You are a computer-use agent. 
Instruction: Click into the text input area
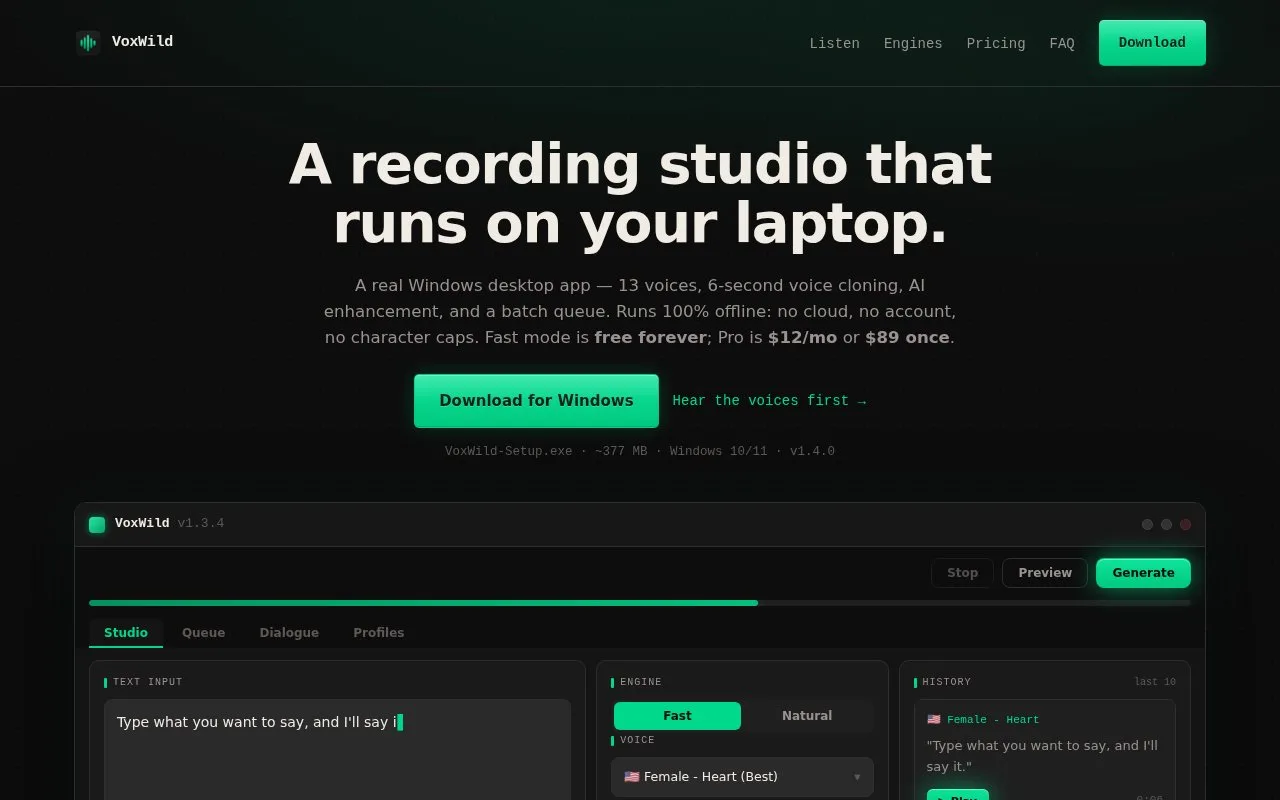[338, 749]
